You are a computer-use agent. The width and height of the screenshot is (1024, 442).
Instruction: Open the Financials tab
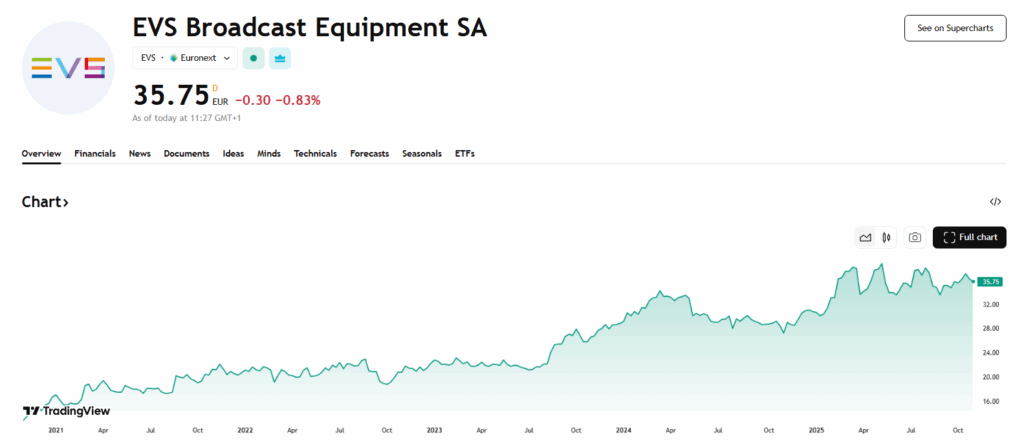click(95, 154)
